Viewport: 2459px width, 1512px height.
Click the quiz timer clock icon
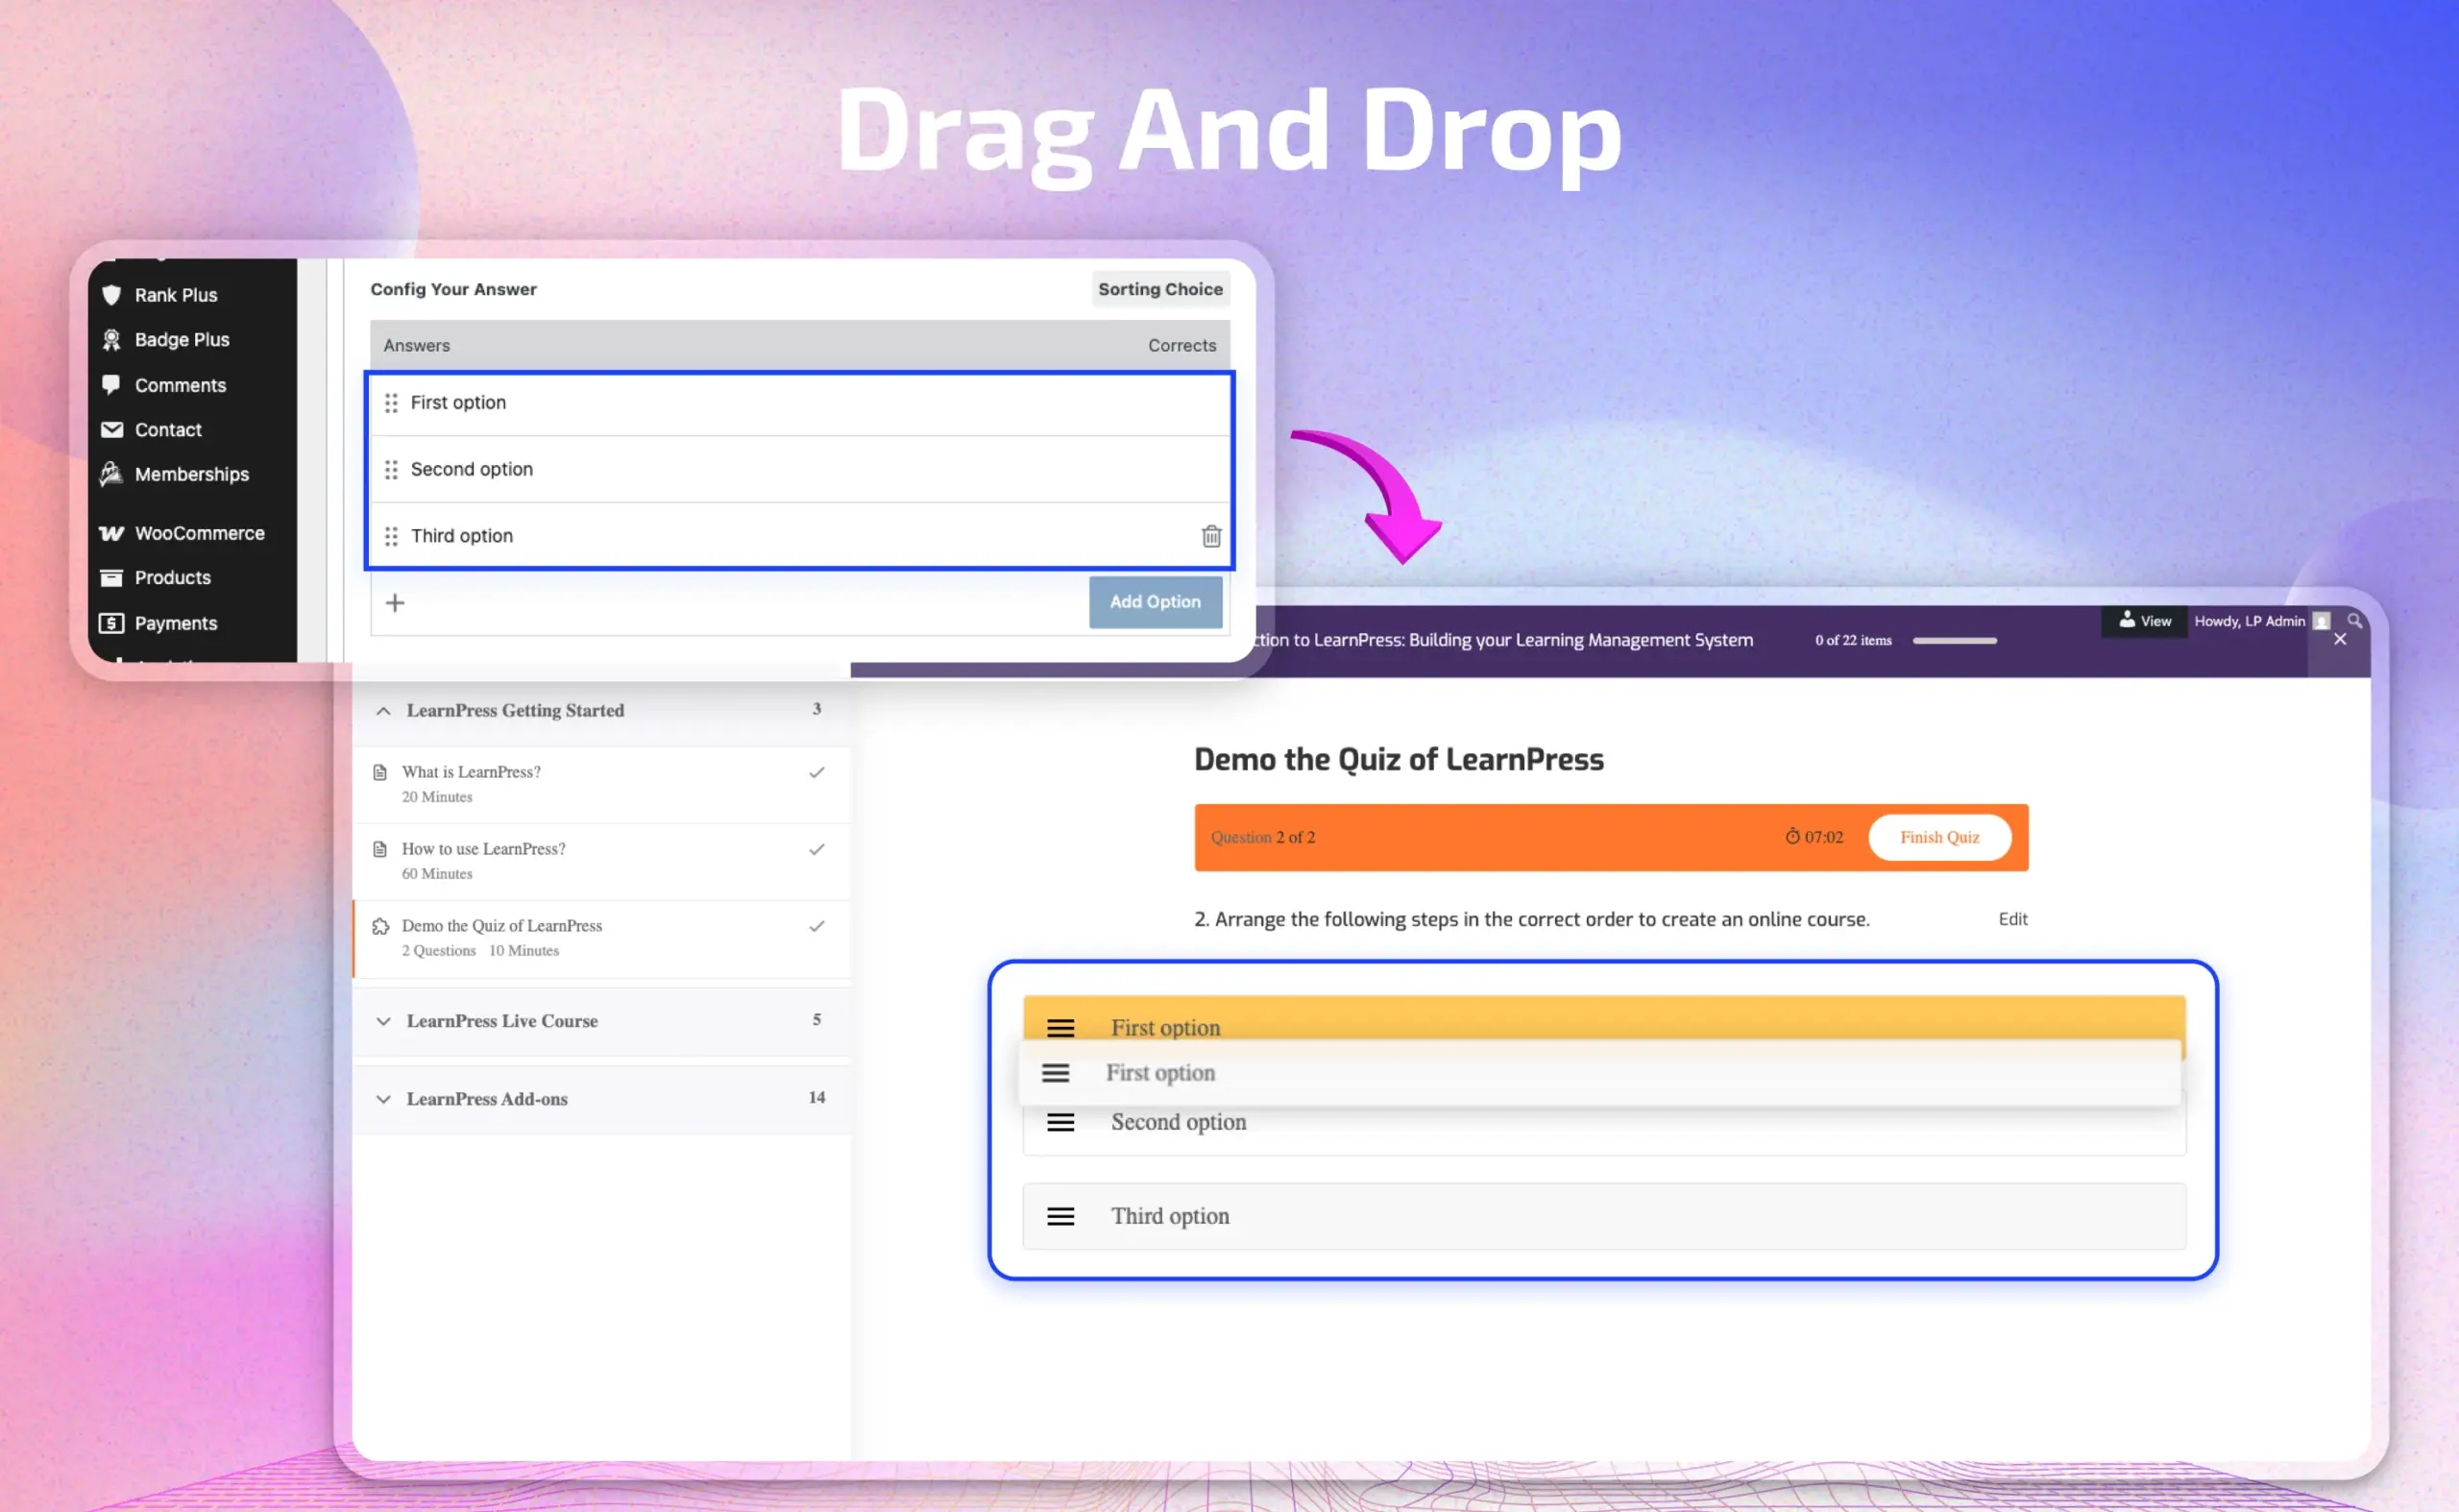(x=1793, y=836)
